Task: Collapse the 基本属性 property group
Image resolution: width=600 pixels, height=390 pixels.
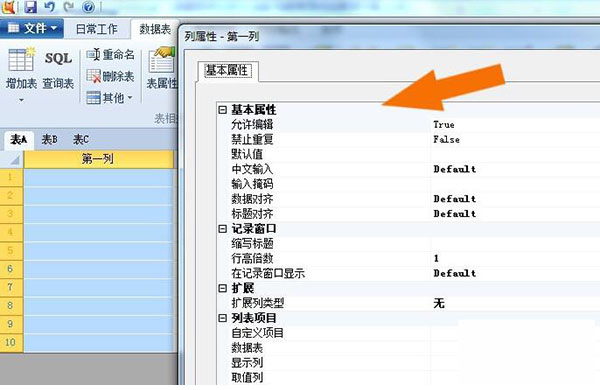Action: pos(223,110)
